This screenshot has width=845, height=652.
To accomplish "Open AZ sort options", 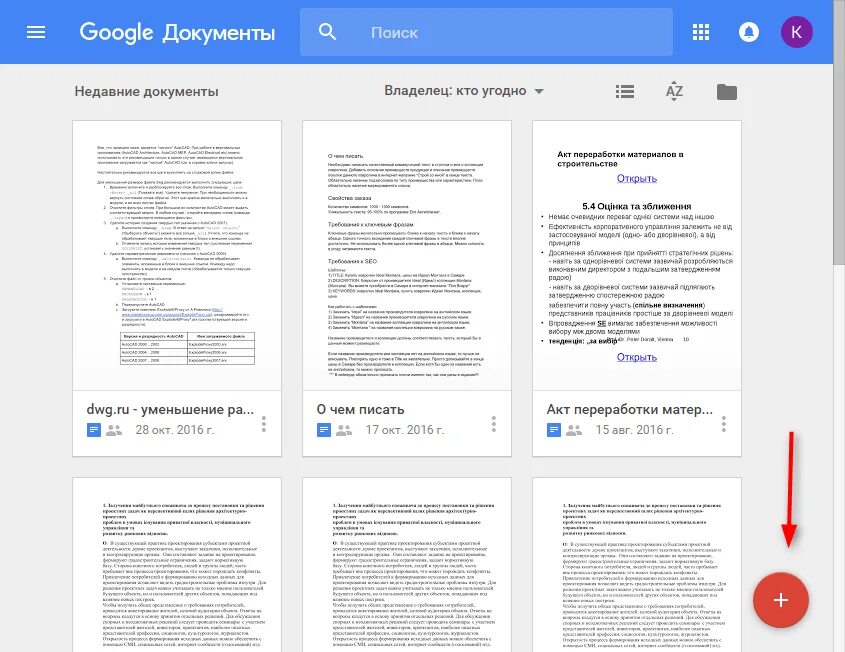I will 674,92.
